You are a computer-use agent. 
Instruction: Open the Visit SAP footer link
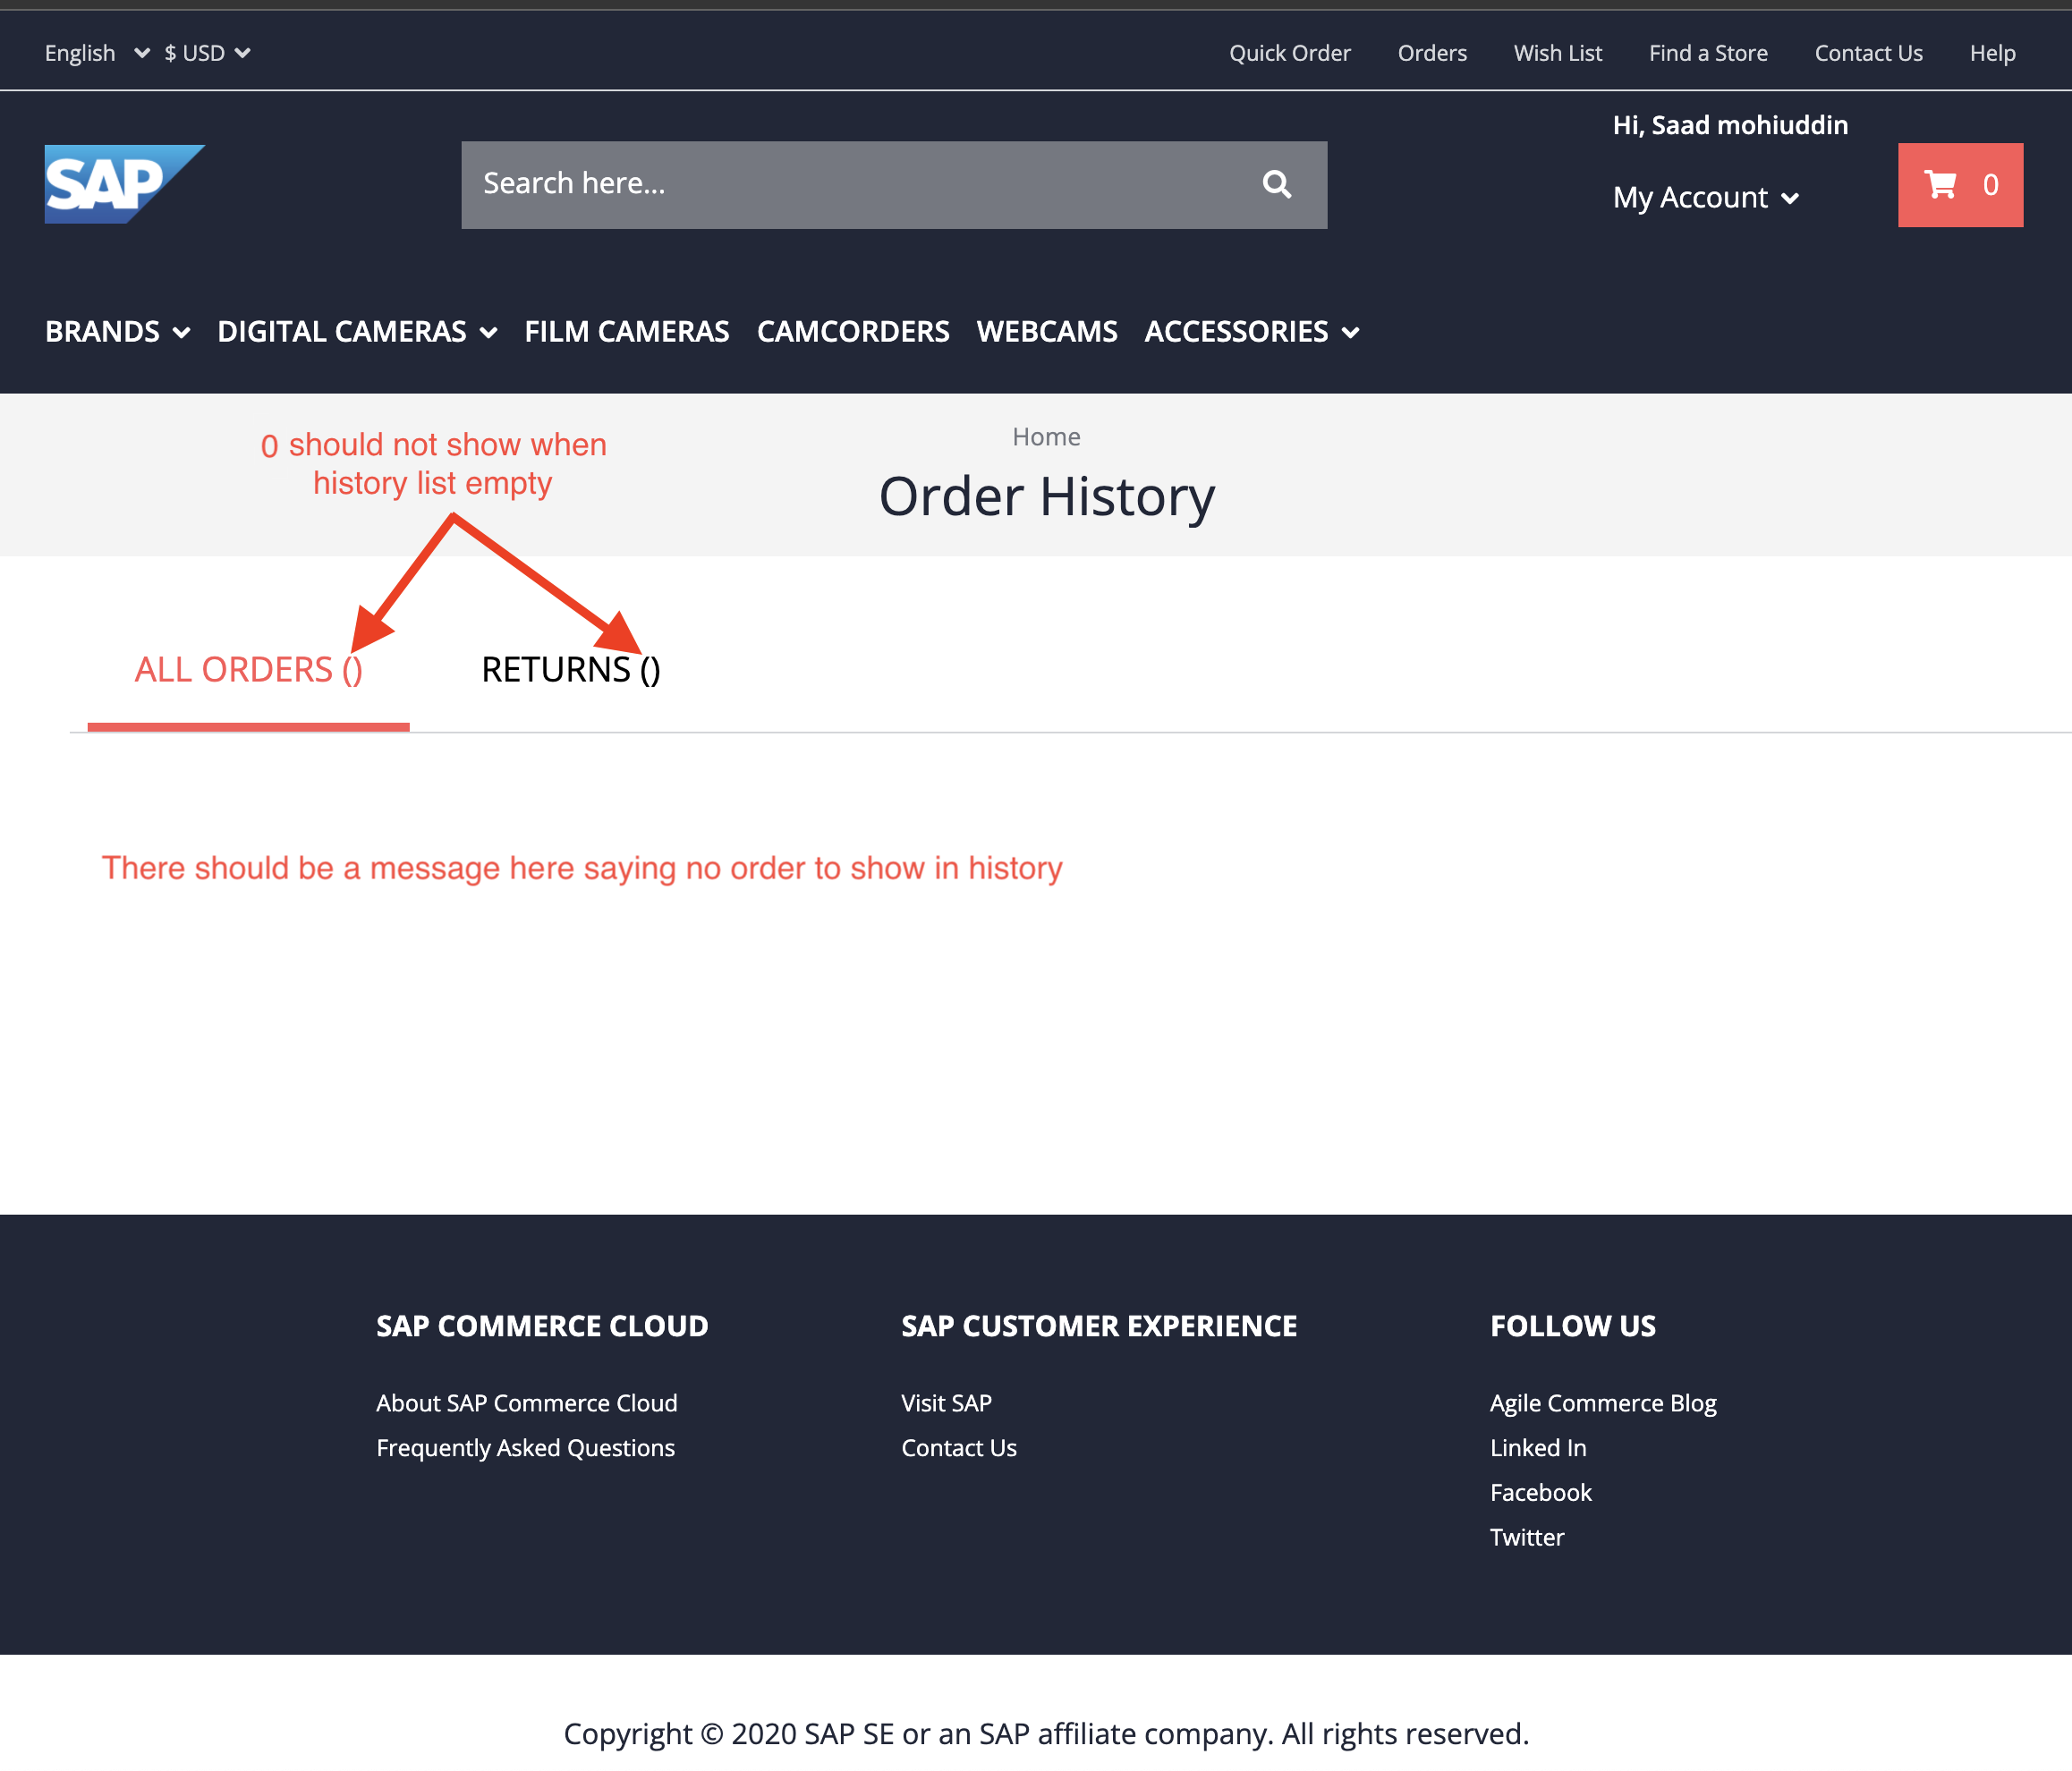click(946, 1403)
